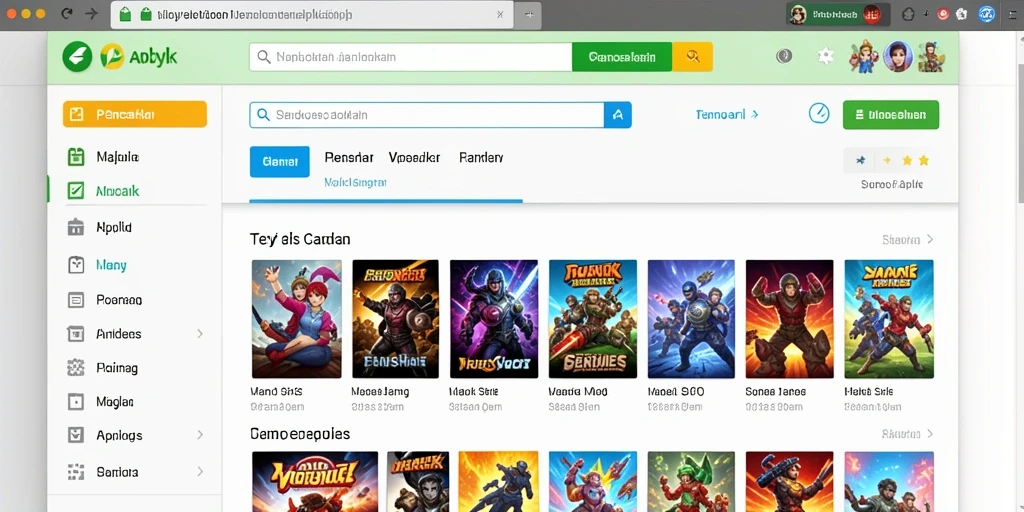Expand the Sernora submenu chevron
The height and width of the screenshot is (512, 1024).
(x=200, y=472)
